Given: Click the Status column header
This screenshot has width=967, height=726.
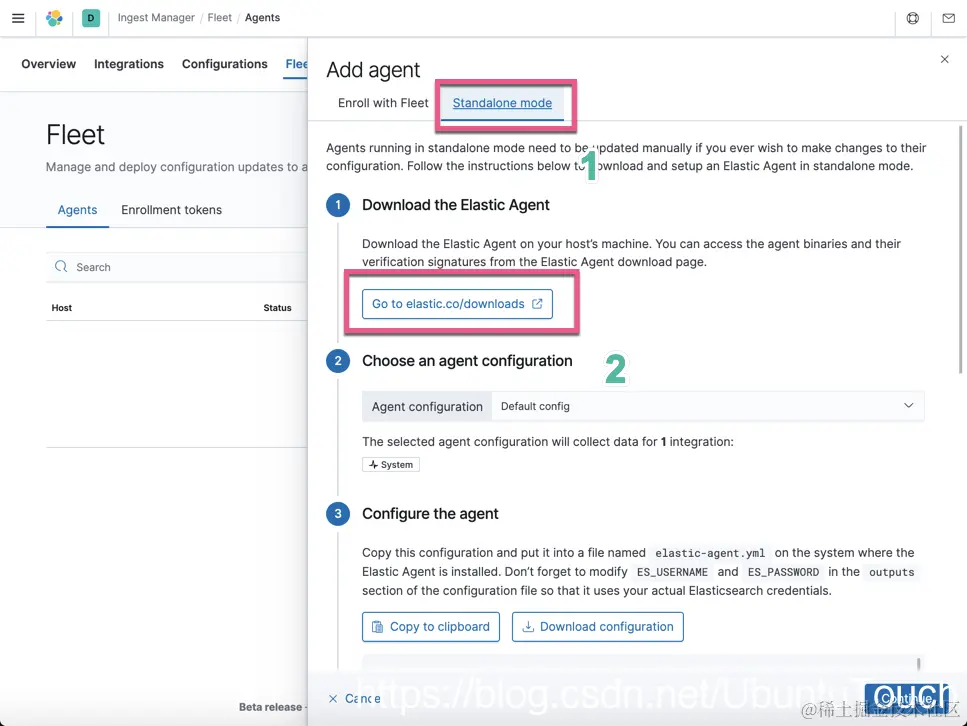Looking at the screenshot, I should 278,308.
